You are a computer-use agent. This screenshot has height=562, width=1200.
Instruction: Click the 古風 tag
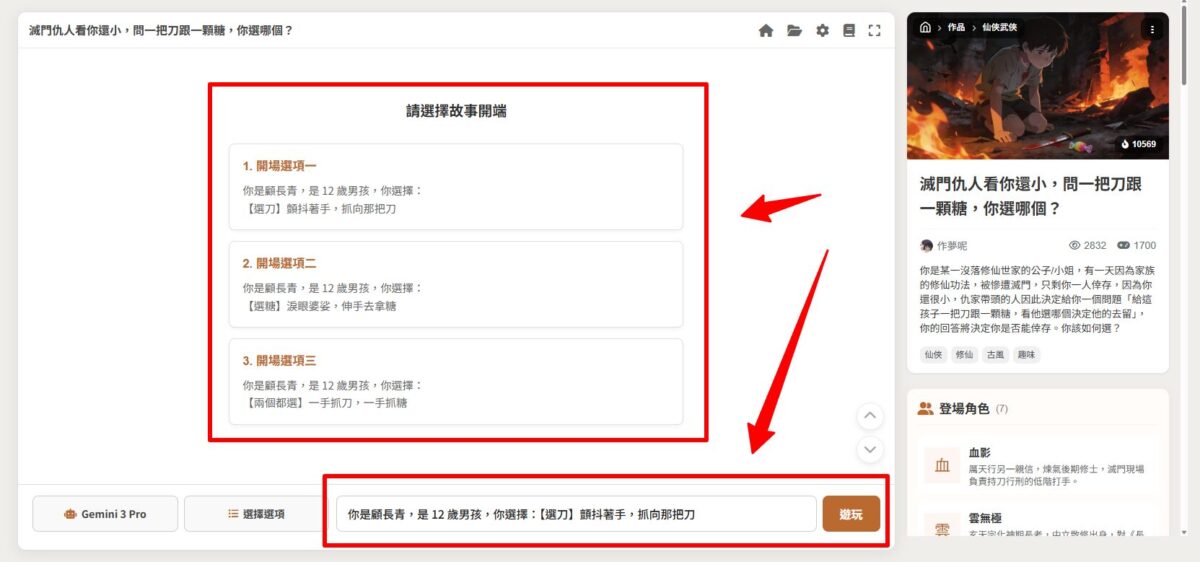tap(995, 354)
